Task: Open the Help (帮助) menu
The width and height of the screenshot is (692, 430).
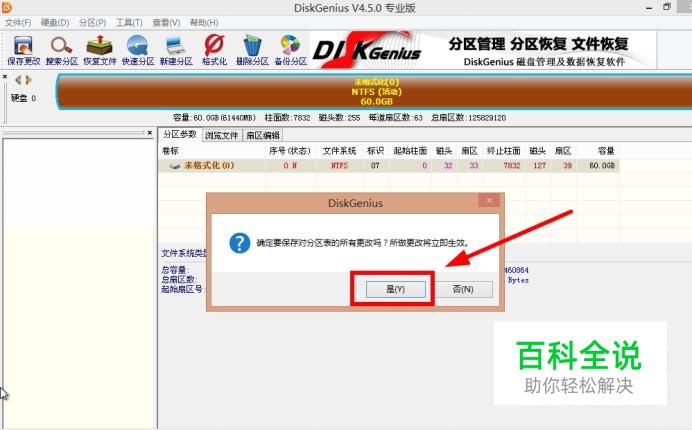Action: pyautogui.click(x=204, y=23)
